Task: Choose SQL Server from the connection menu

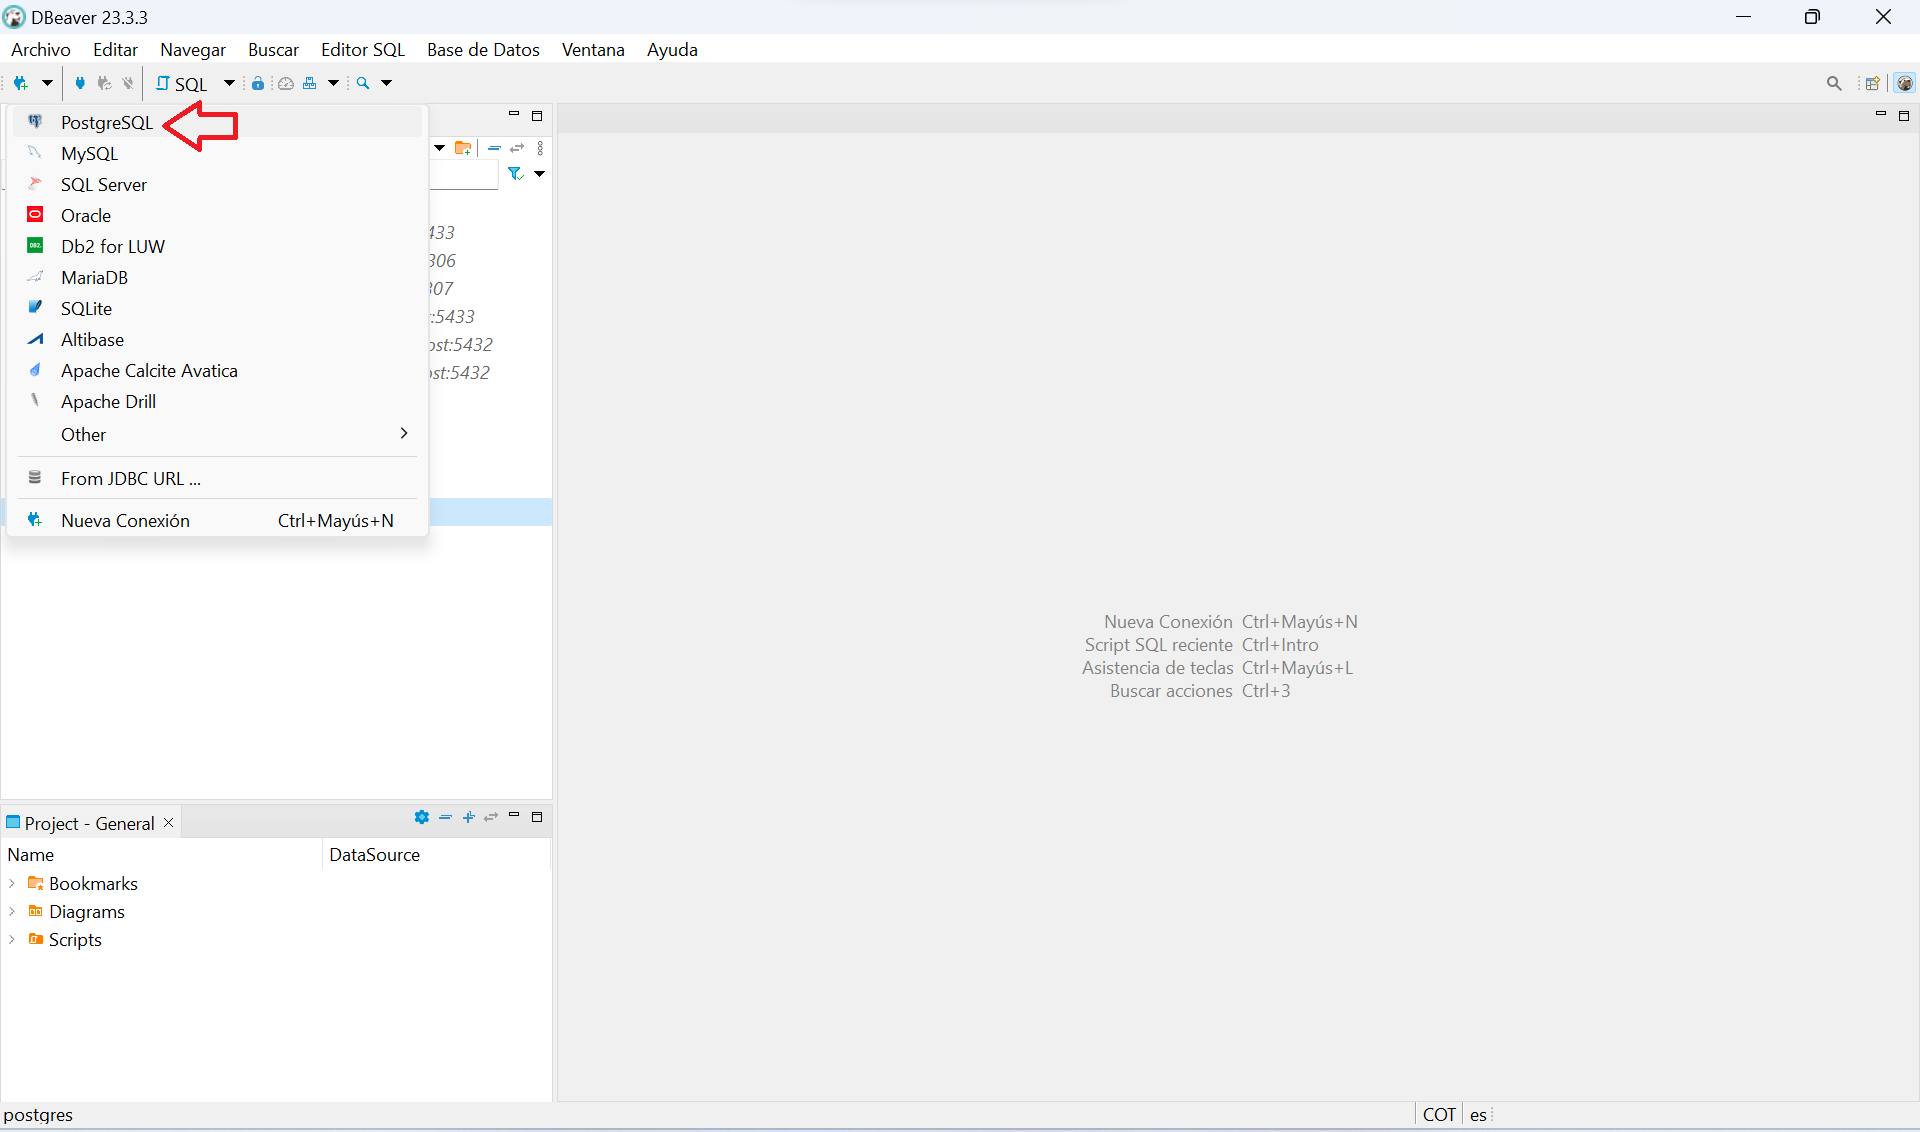Action: (x=218, y=184)
